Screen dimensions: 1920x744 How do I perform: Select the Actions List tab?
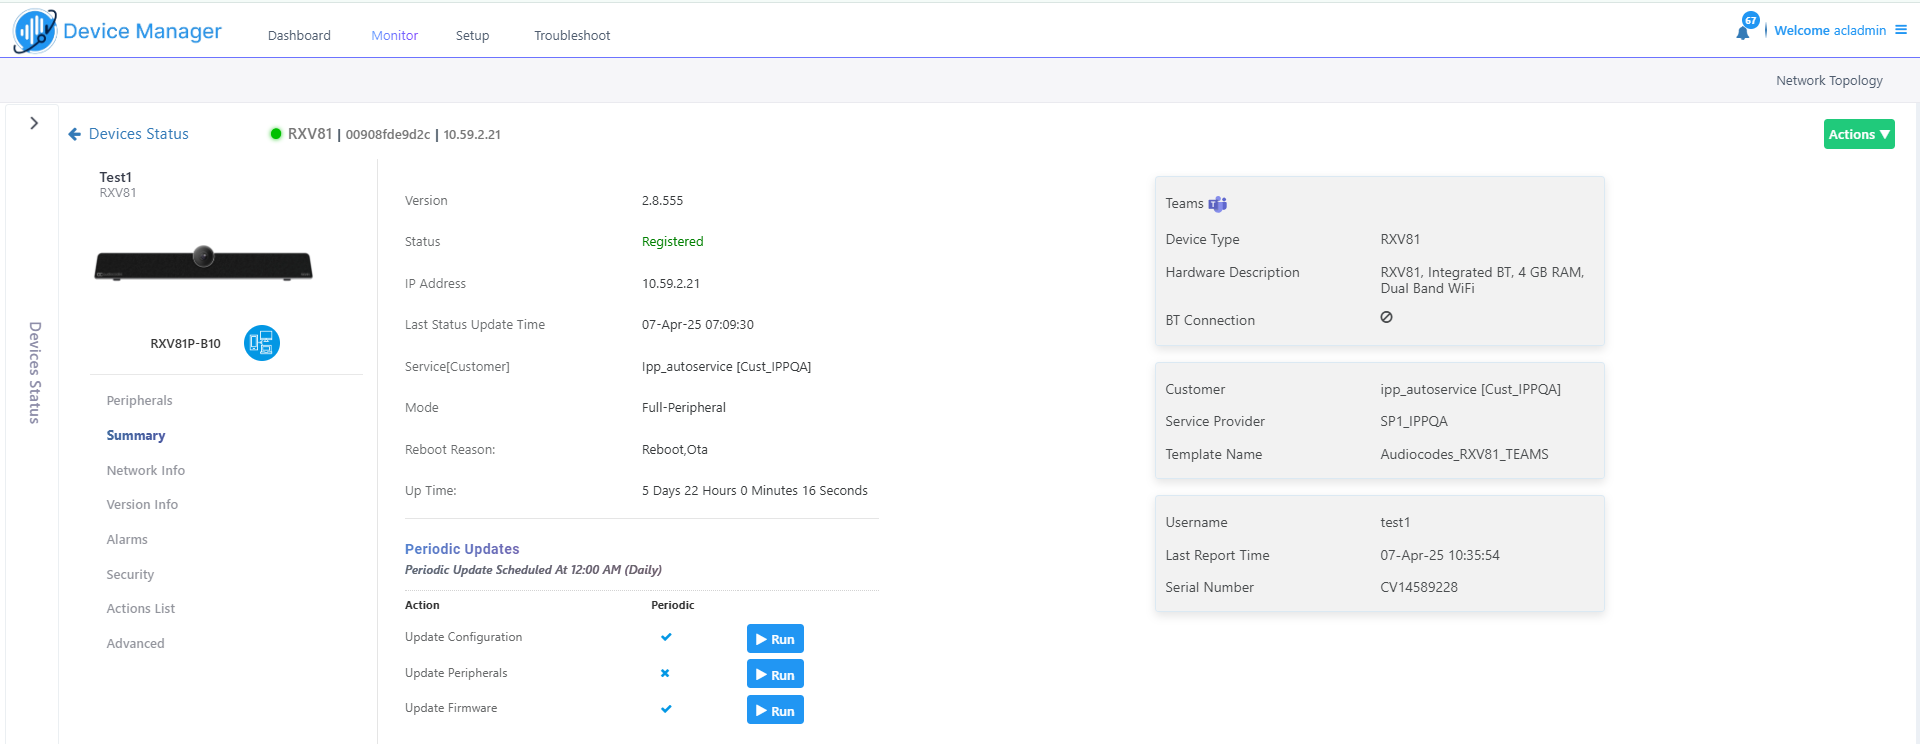141,609
